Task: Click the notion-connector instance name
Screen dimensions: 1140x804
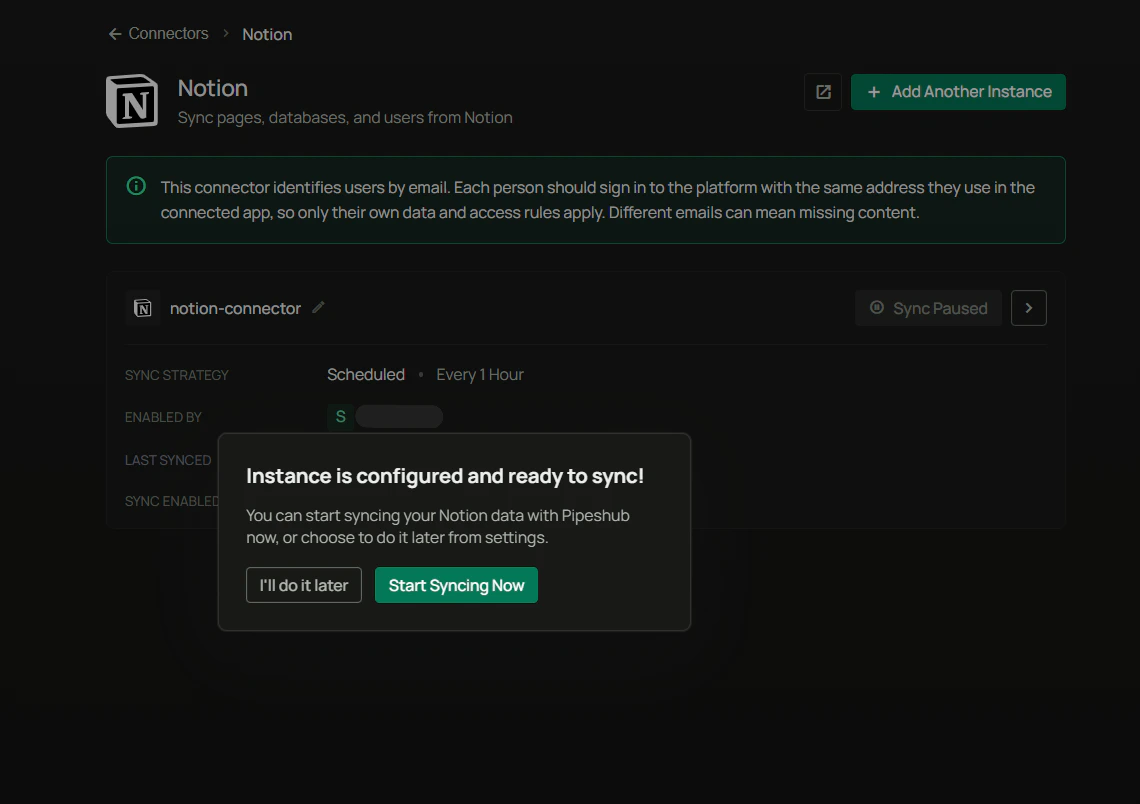Action: [235, 308]
